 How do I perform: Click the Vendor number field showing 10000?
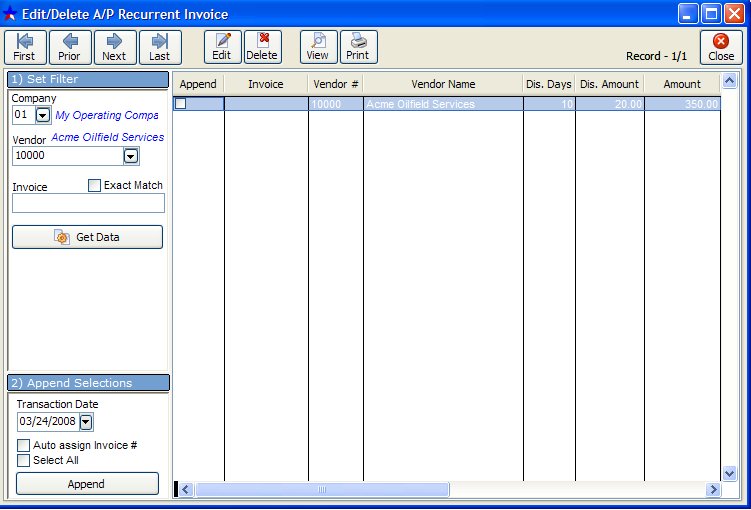pyautogui.click(x=68, y=156)
